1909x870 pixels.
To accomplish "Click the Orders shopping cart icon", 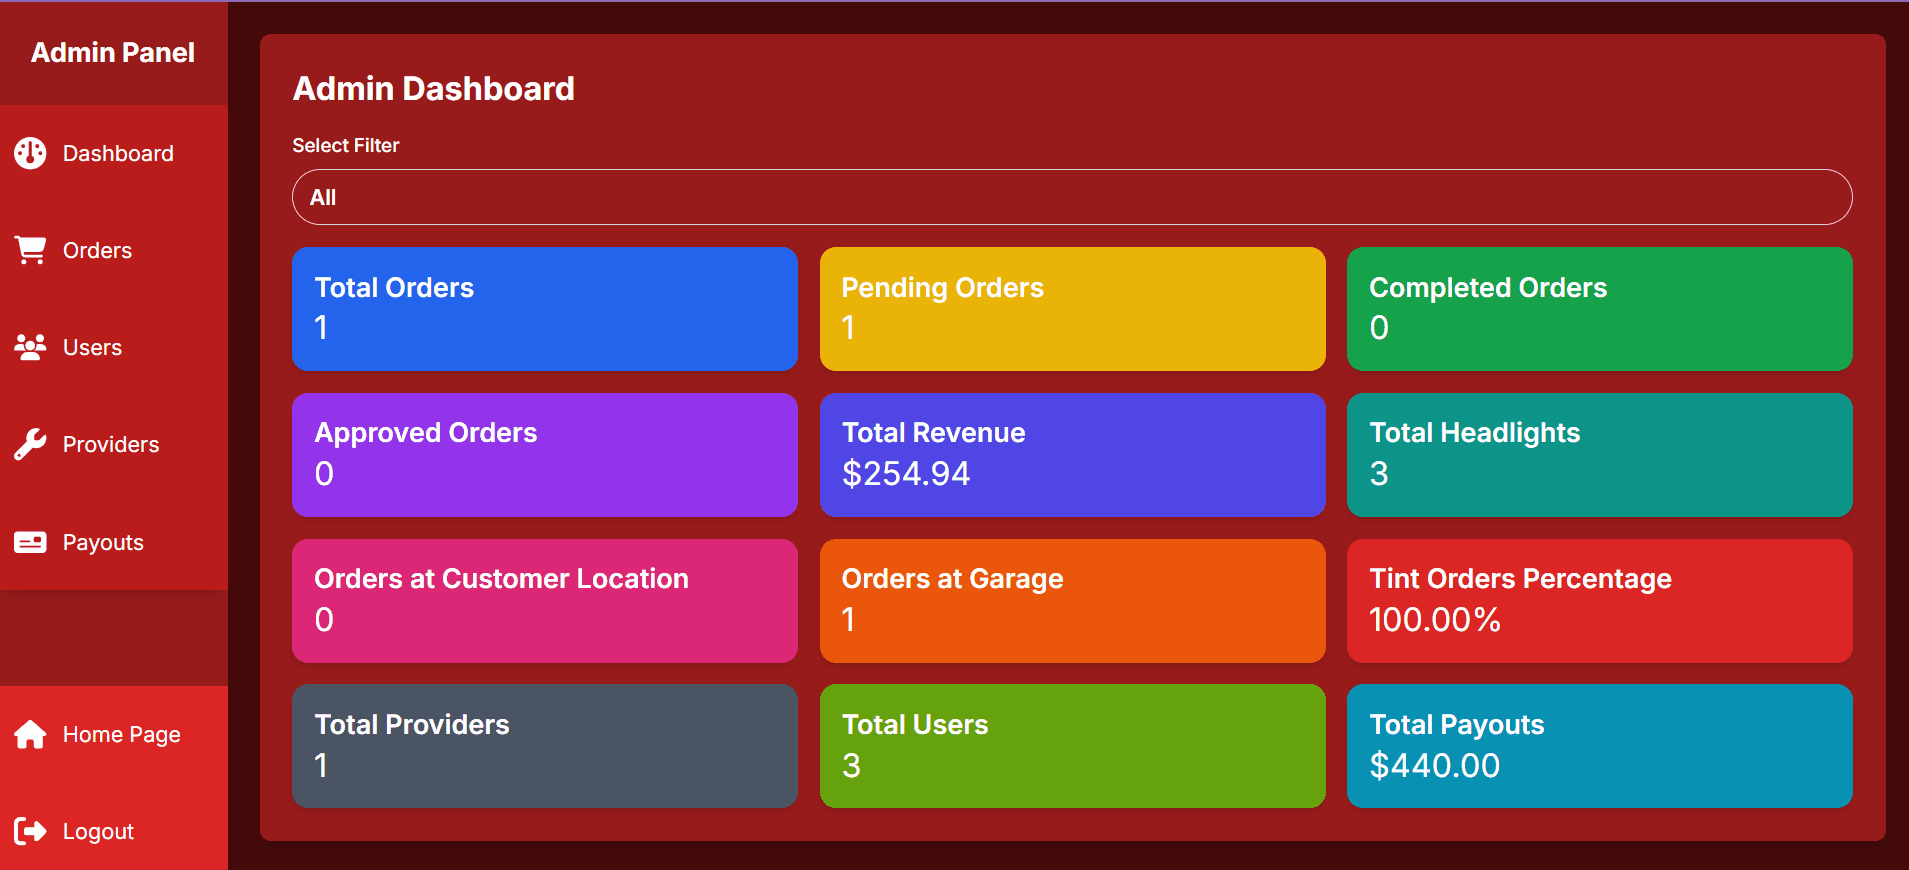I will (x=30, y=250).
